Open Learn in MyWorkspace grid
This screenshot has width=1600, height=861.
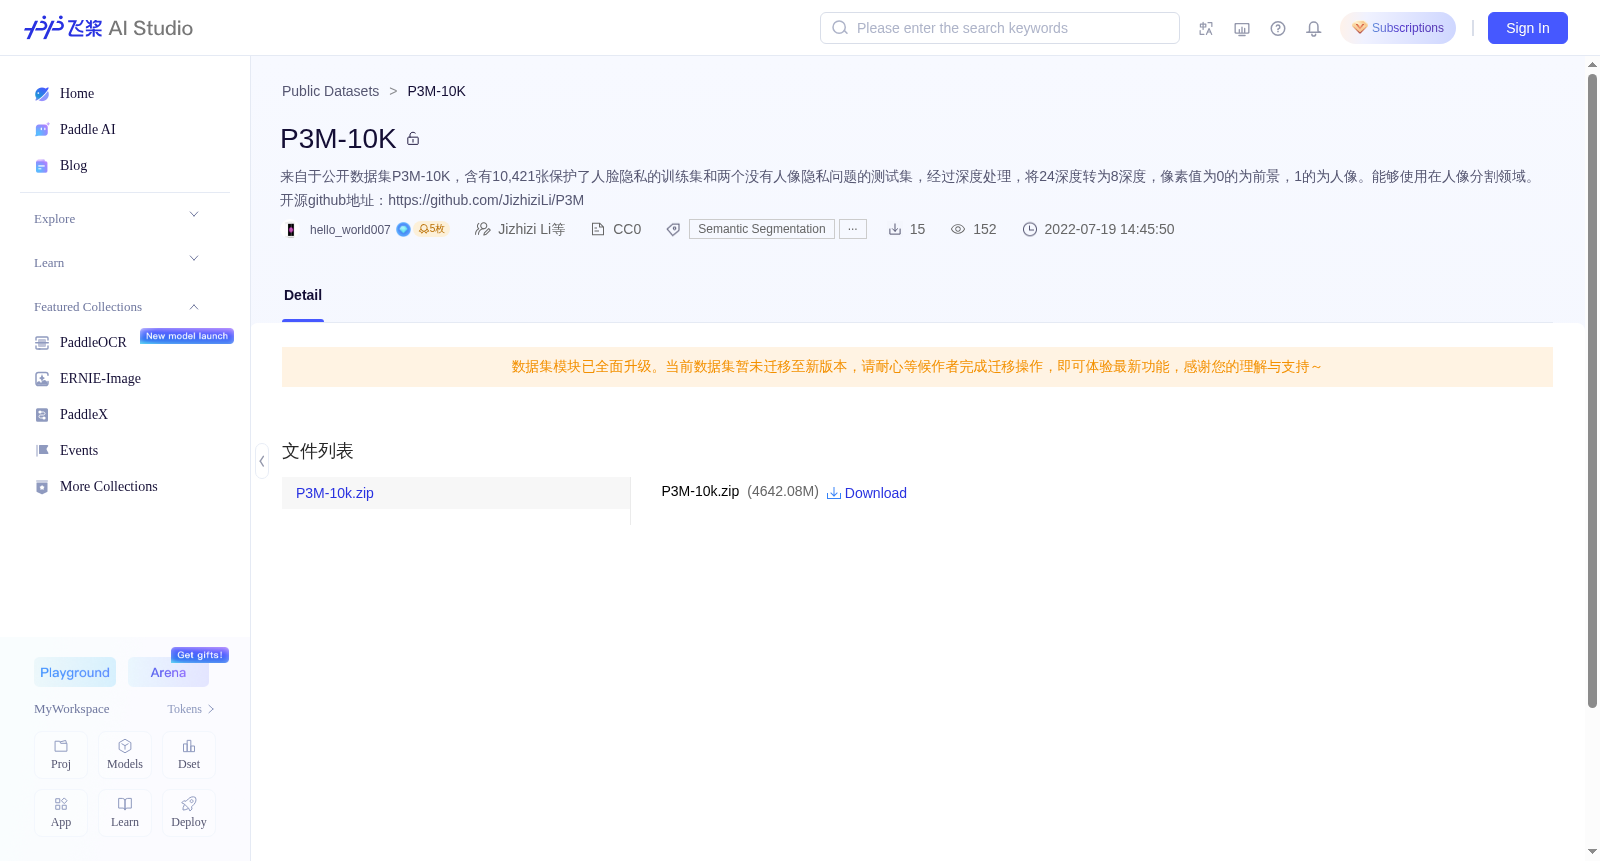point(125,813)
